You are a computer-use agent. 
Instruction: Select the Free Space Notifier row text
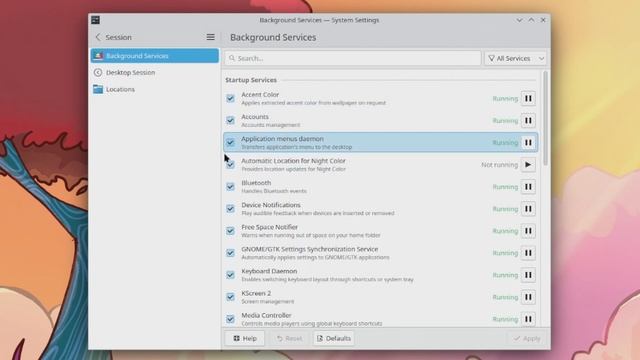point(311,231)
